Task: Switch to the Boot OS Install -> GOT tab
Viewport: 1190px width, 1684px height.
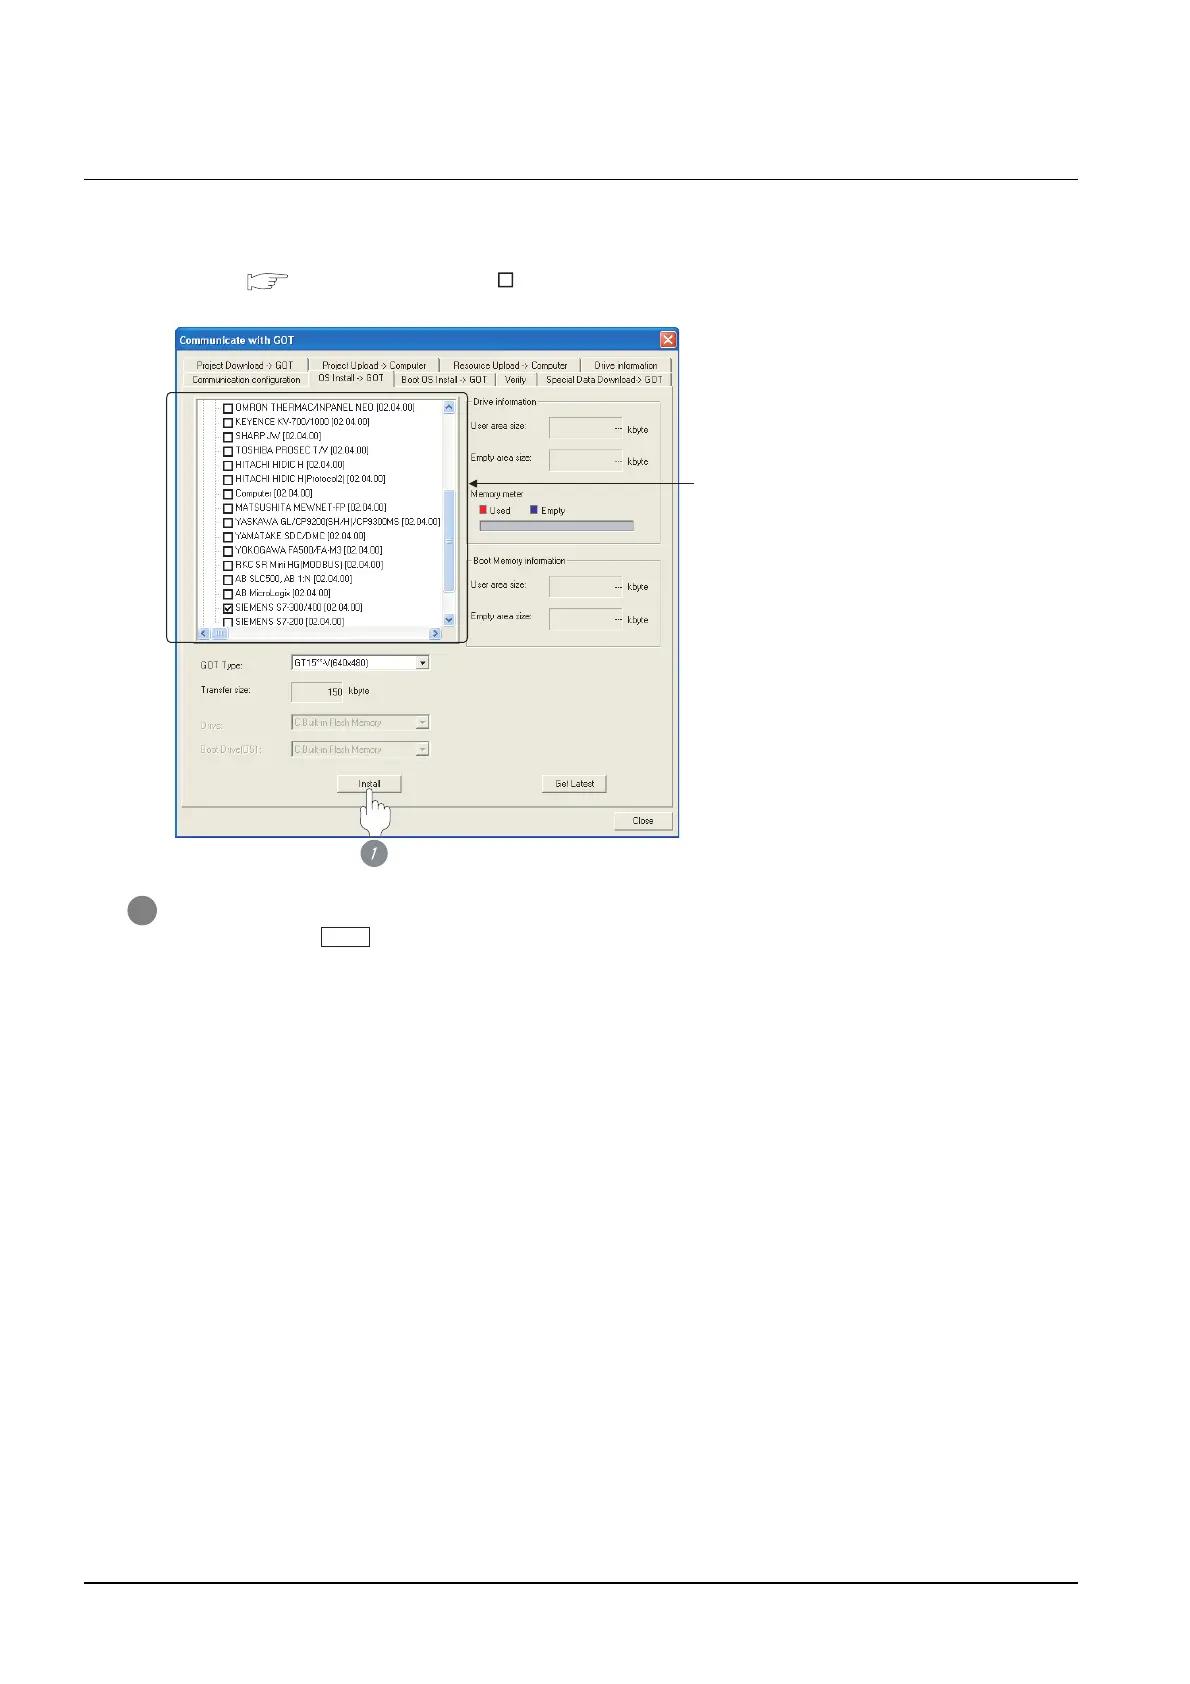Action: (x=444, y=380)
